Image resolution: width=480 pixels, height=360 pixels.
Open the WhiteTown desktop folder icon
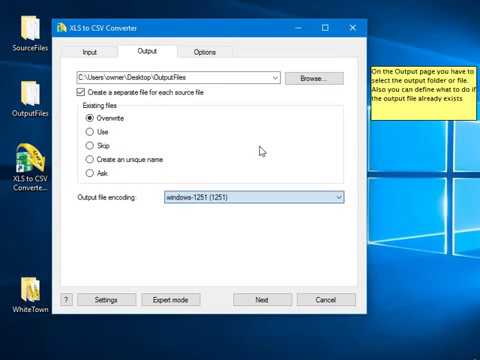click(30, 295)
